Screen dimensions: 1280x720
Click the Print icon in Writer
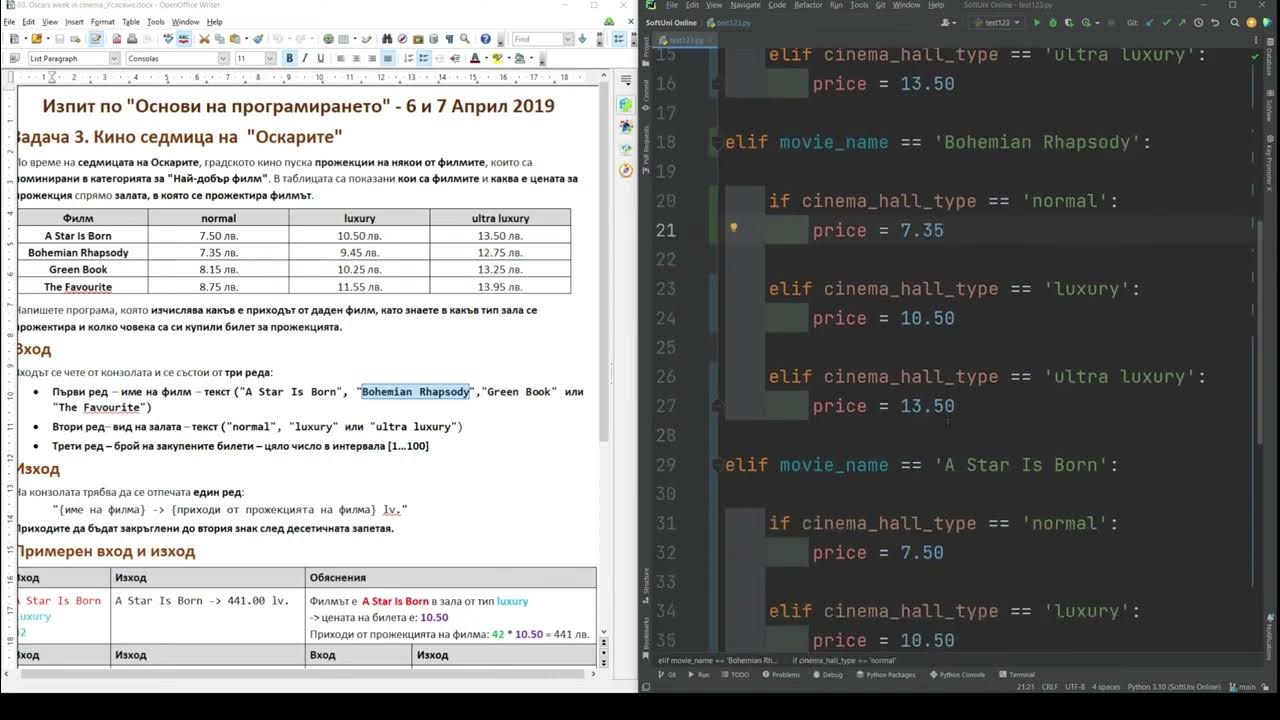(131, 39)
